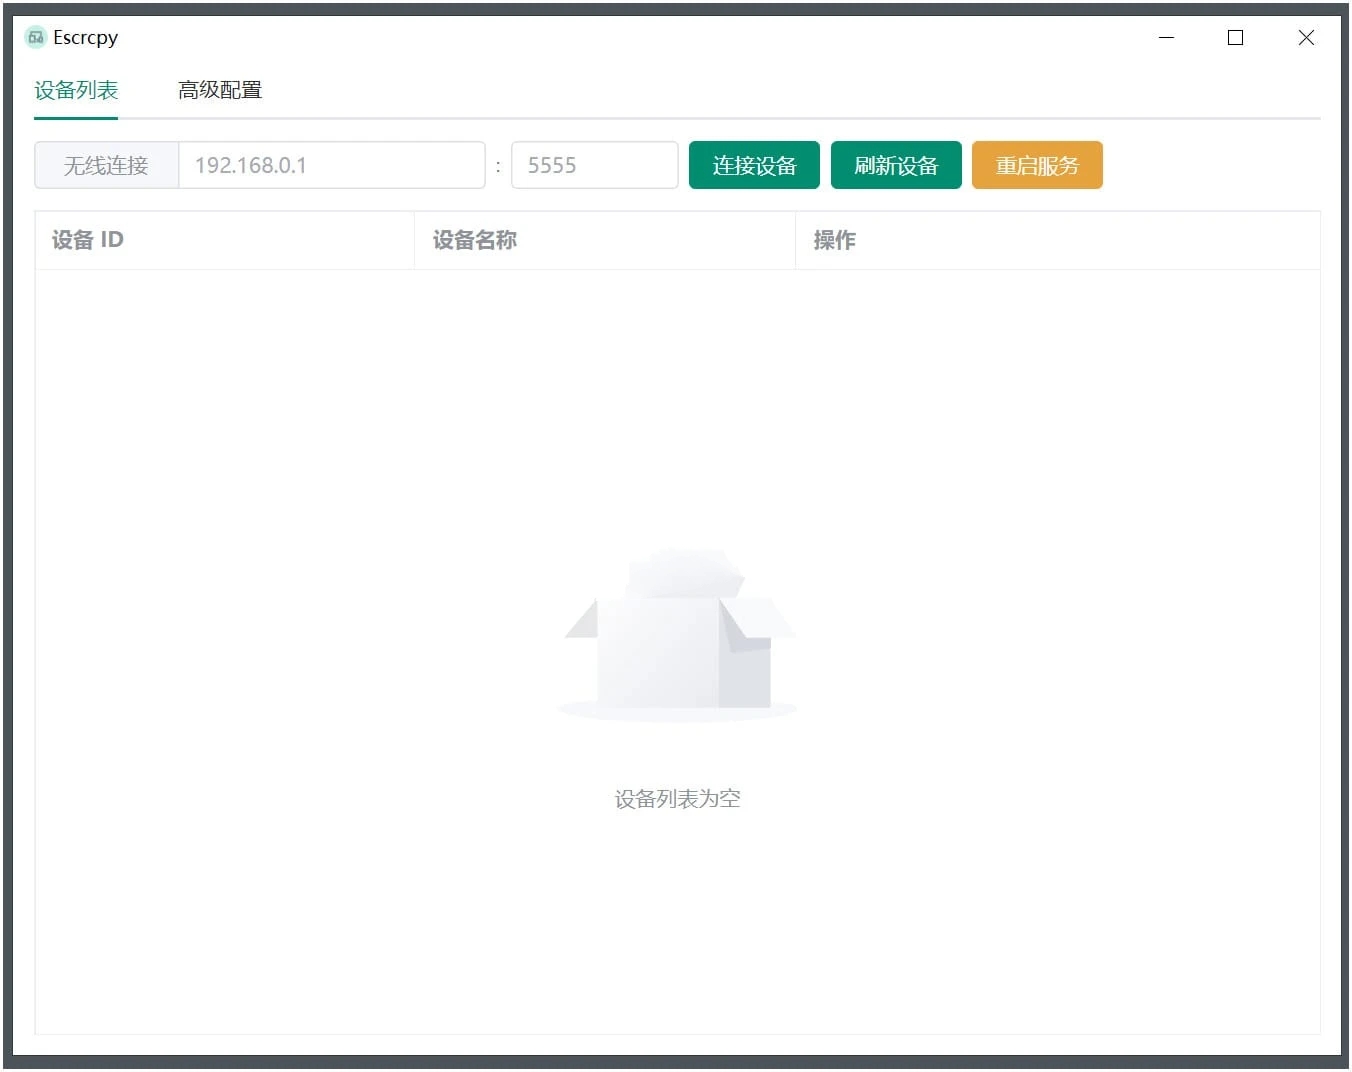The image size is (1352, 1072).
Task: Click the port input showing 5555
Action: tap(594, 165)
